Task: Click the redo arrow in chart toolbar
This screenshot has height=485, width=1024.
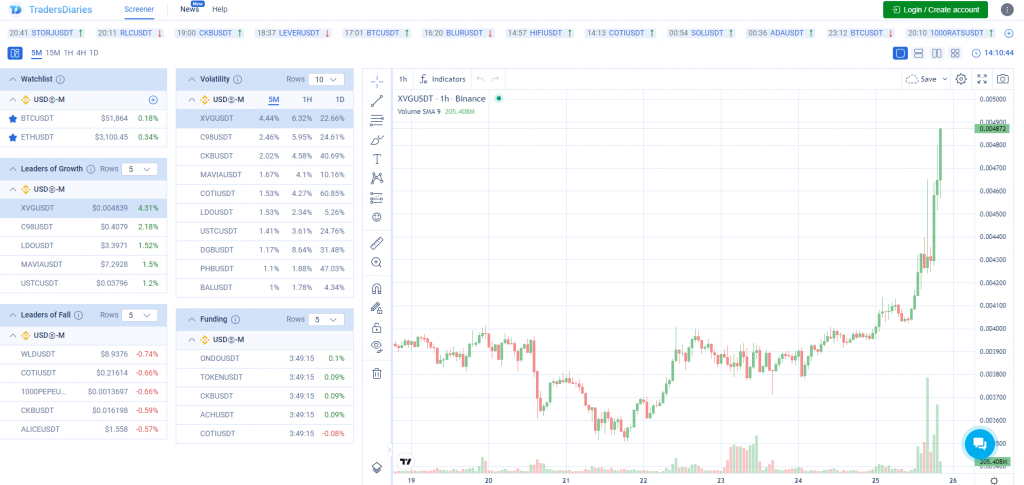Action: coord(496,79)
